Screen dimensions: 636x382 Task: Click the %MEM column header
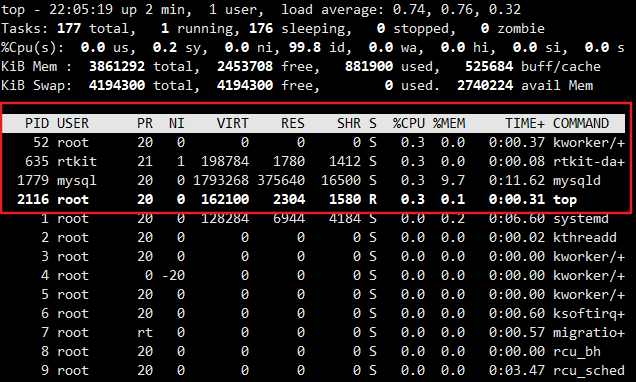click(449, 123)
